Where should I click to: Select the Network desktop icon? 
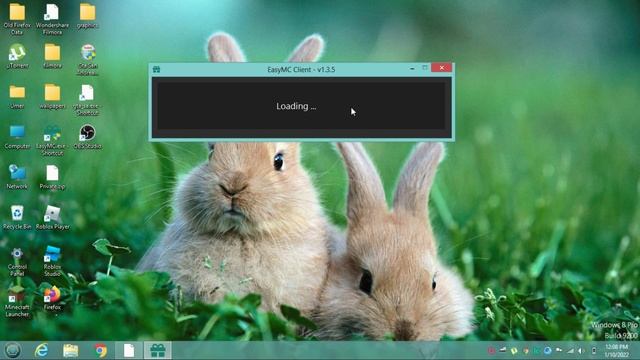click(x=17, y=177)
